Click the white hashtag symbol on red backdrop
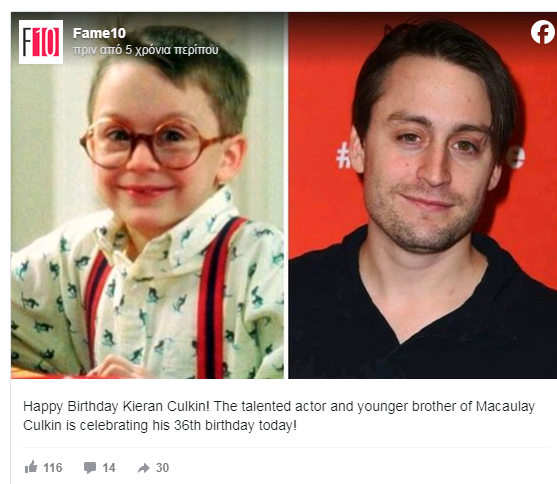557x484 pixels. (344, 155)
